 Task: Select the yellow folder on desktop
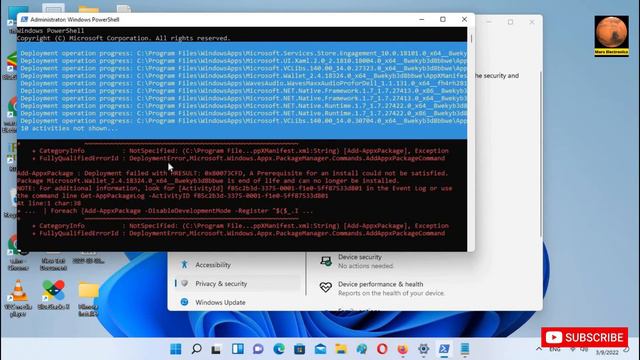point(88,299)
